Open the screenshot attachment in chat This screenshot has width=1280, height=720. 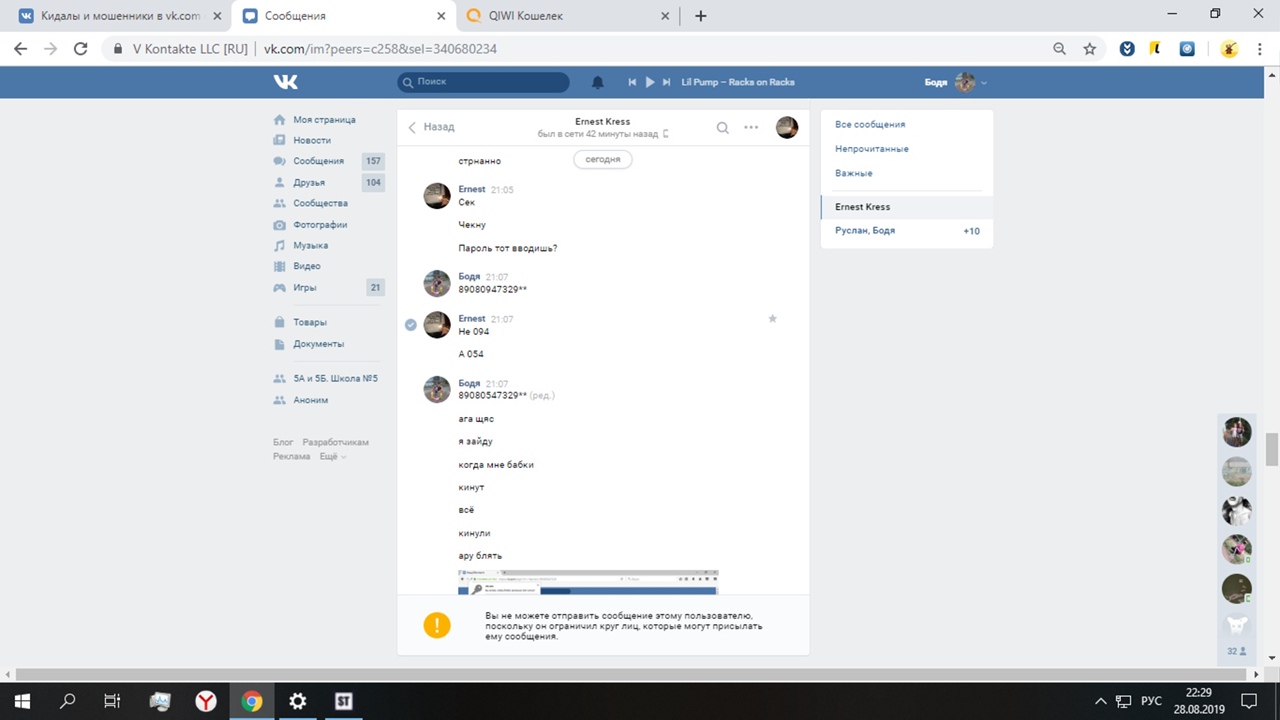pos(588,582)
